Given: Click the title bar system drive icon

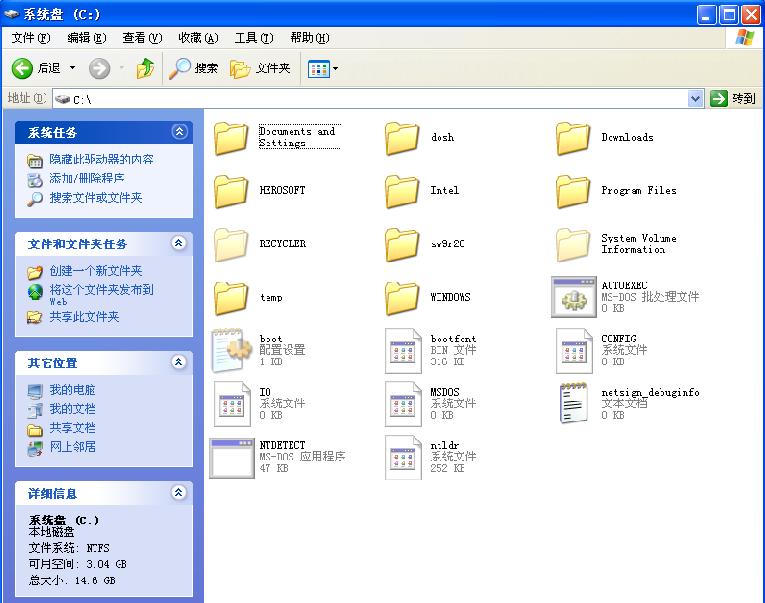Looking at the screenshot, I should point(11,15).
